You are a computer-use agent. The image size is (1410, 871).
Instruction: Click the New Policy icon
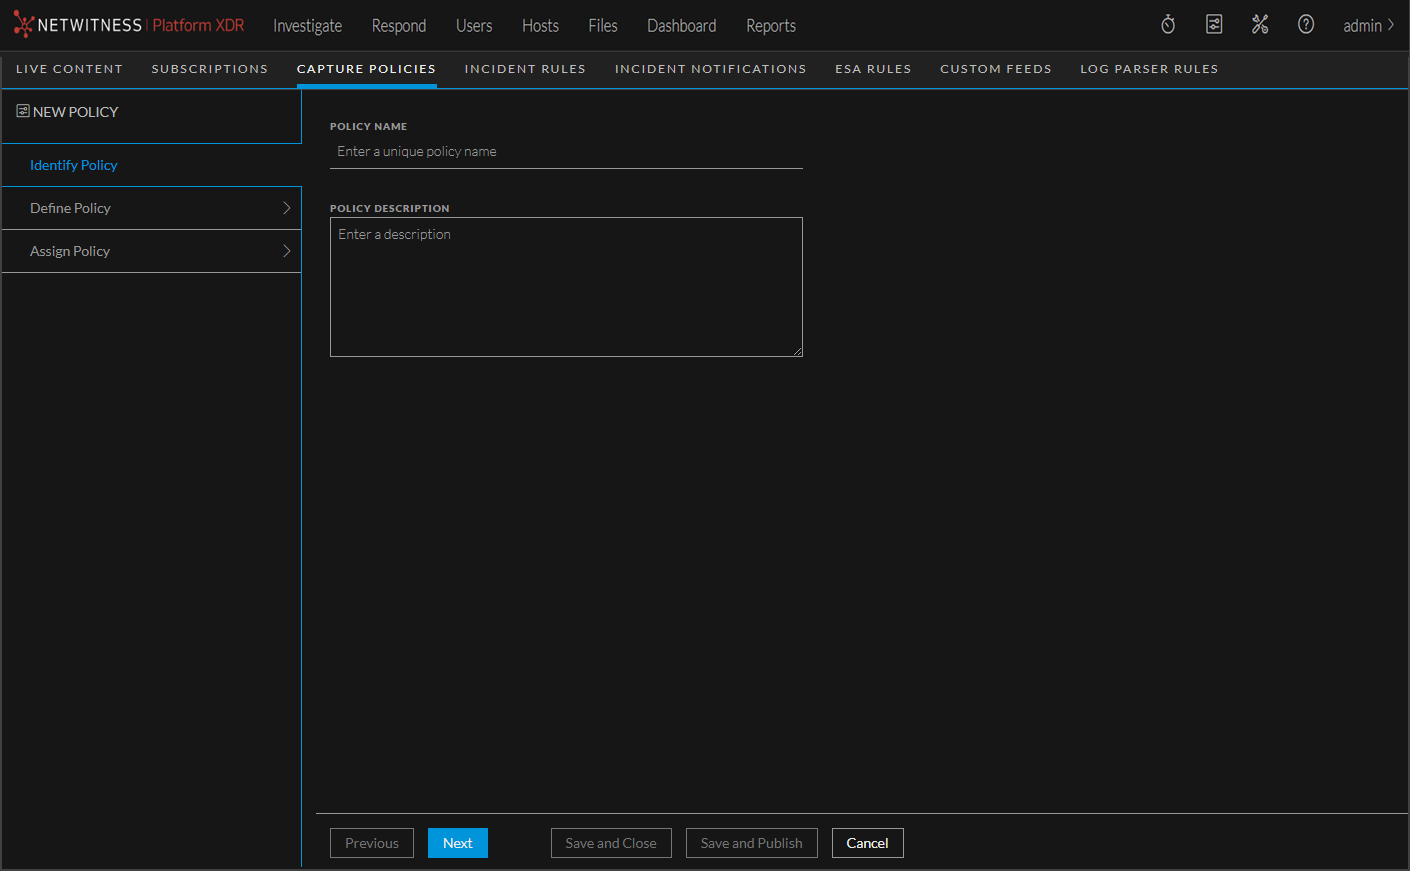coord(23,111)
